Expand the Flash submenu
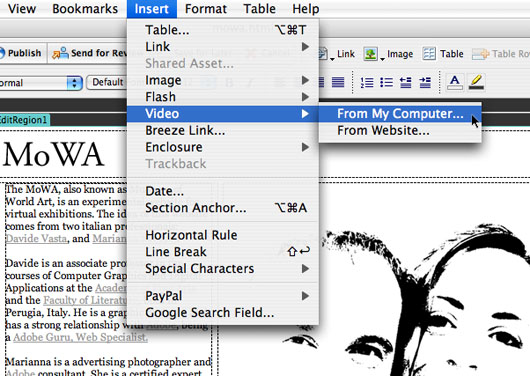Viewport: 530px width, 376px height. (223, 97)
